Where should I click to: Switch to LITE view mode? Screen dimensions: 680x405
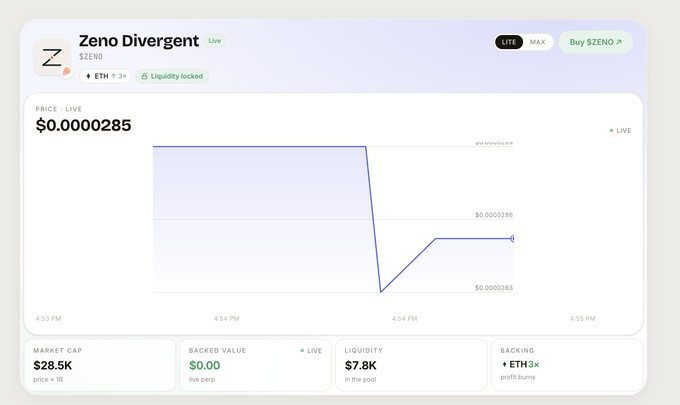509,42
